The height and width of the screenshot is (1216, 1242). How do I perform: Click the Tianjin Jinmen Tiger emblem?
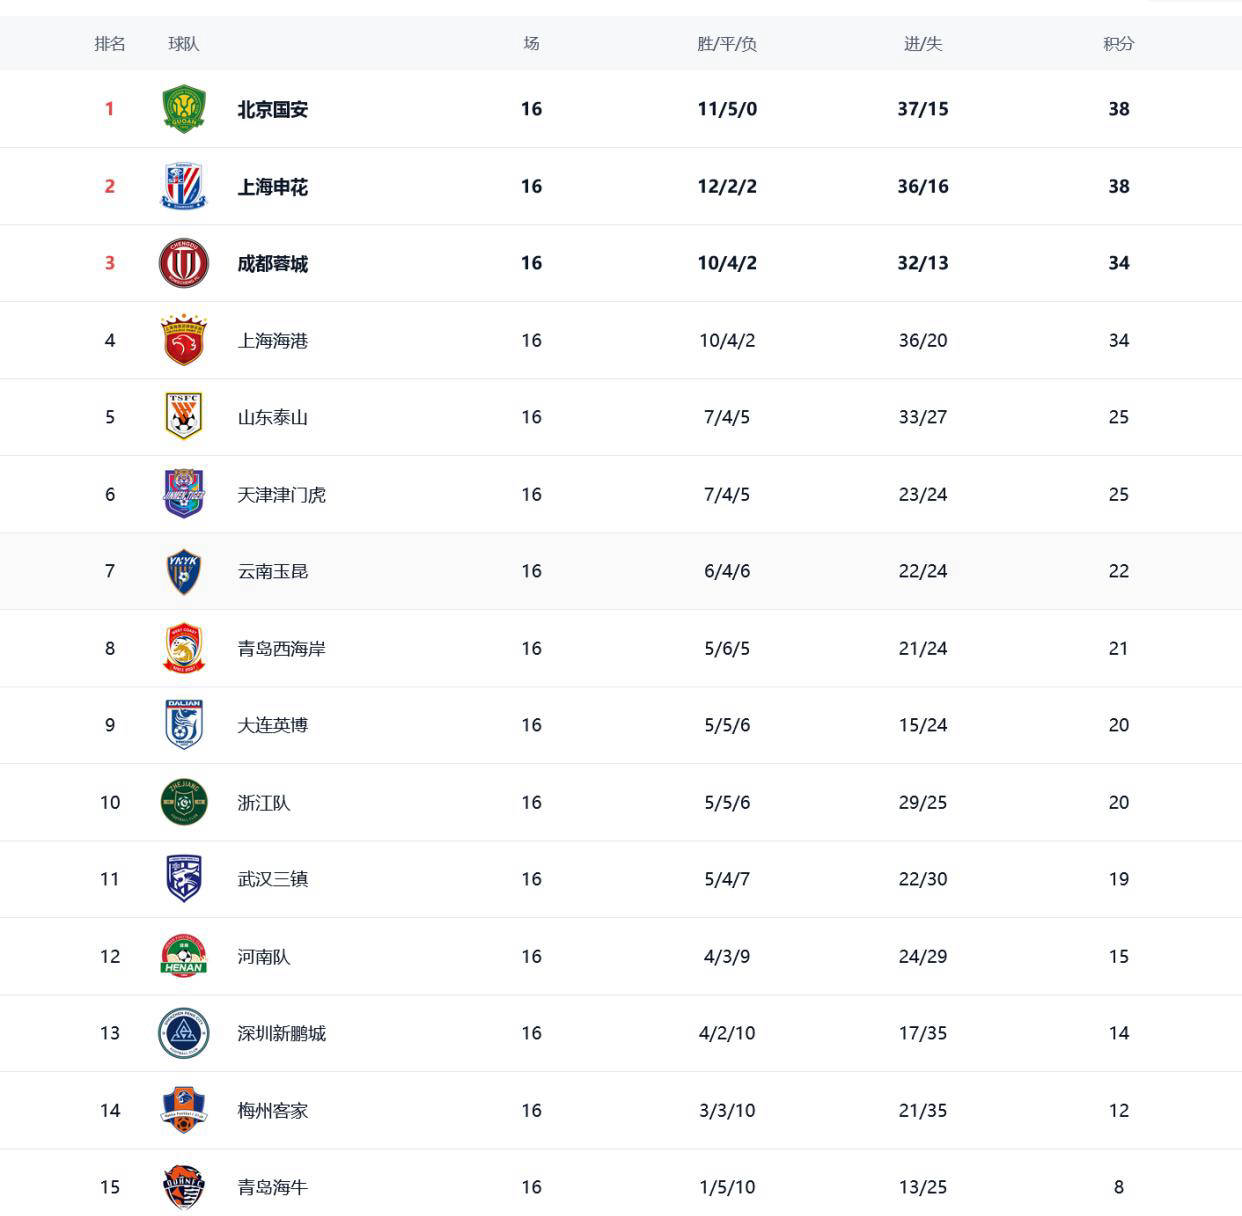184,494
